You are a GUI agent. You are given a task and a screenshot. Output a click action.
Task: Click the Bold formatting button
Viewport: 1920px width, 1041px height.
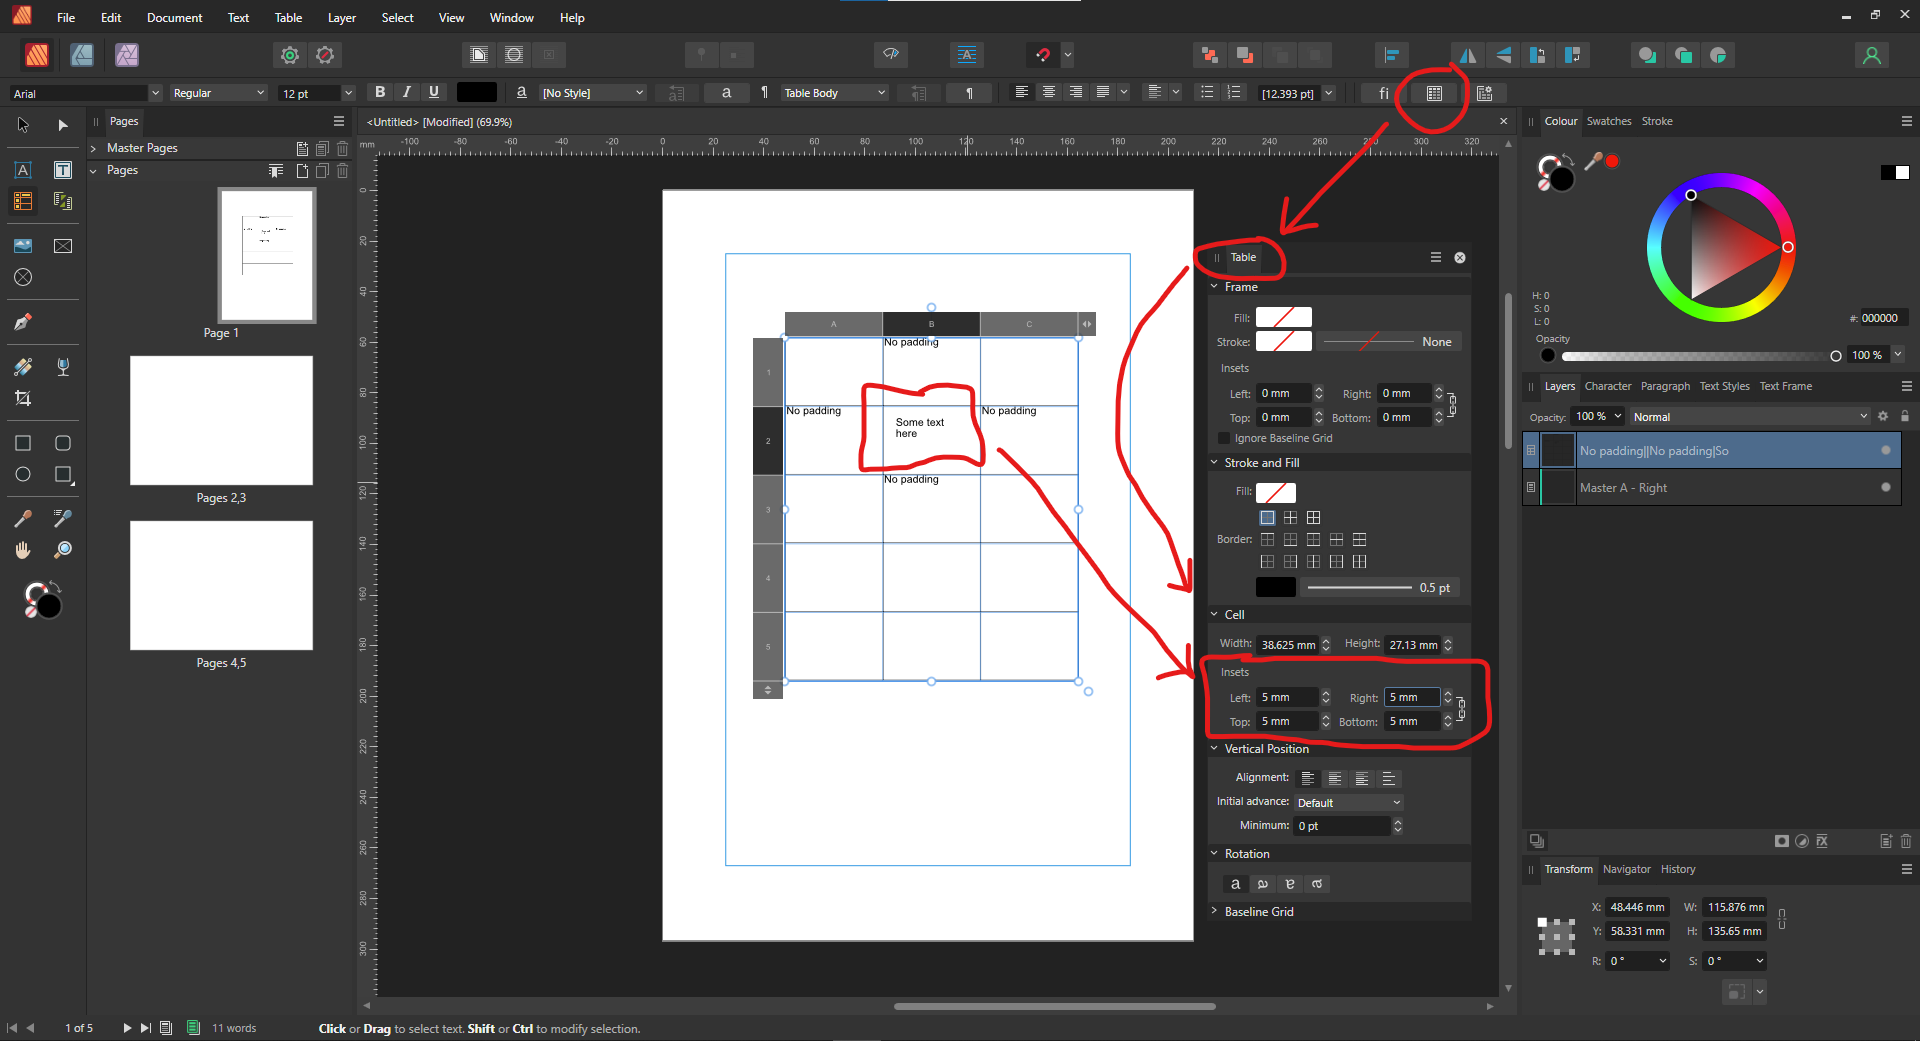(x=379, y=92)
